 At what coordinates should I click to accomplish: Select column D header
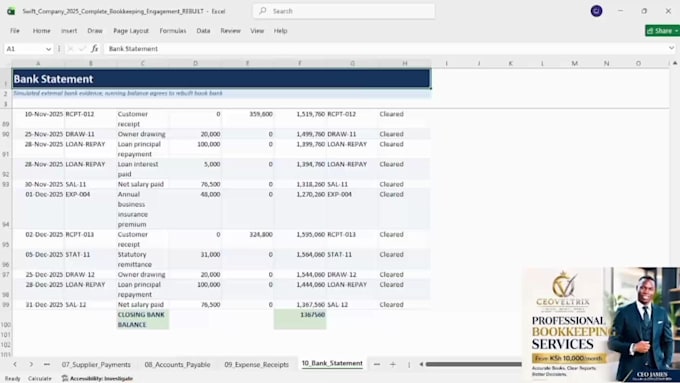[195, 63]
